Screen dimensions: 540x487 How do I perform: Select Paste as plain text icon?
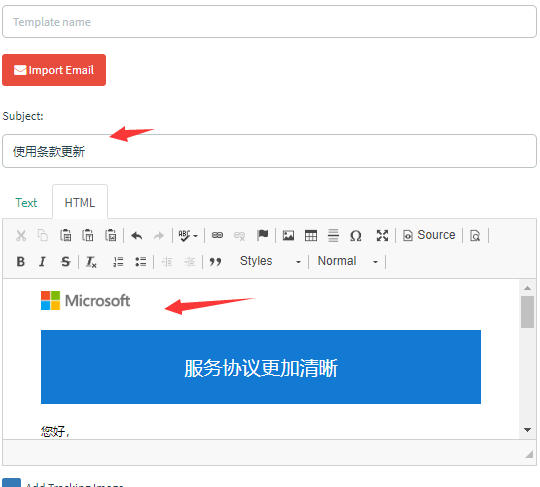[x=88, y=236]
